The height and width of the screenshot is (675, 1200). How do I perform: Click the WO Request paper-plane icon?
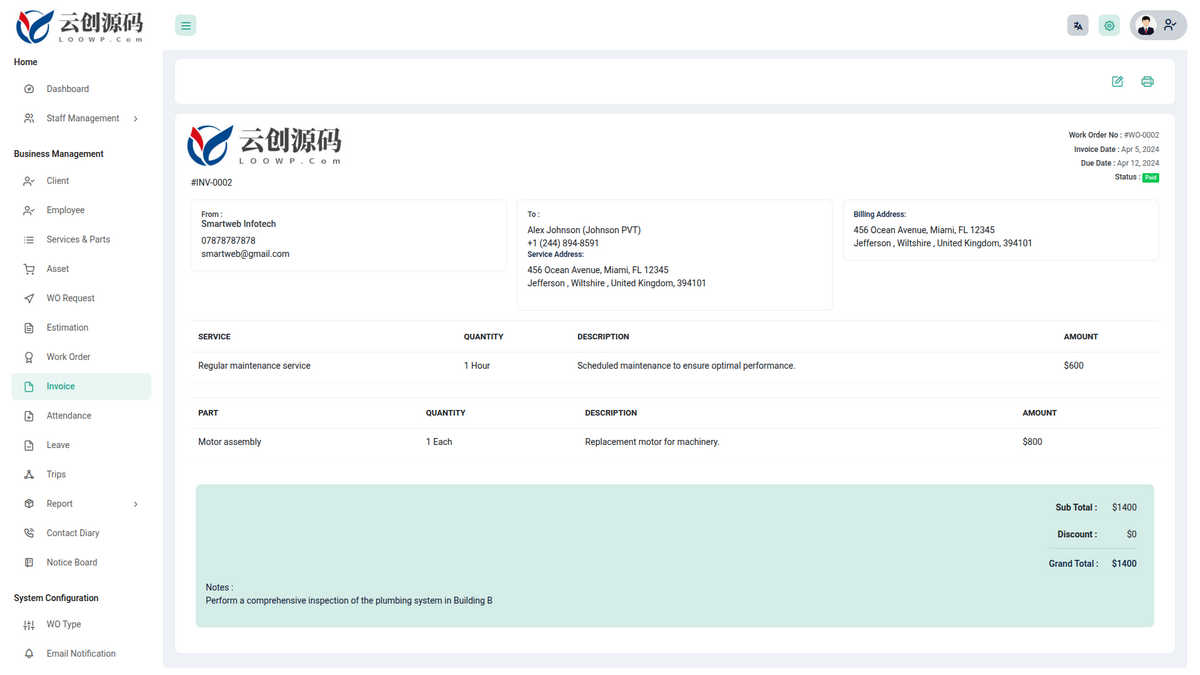point(29,298)
